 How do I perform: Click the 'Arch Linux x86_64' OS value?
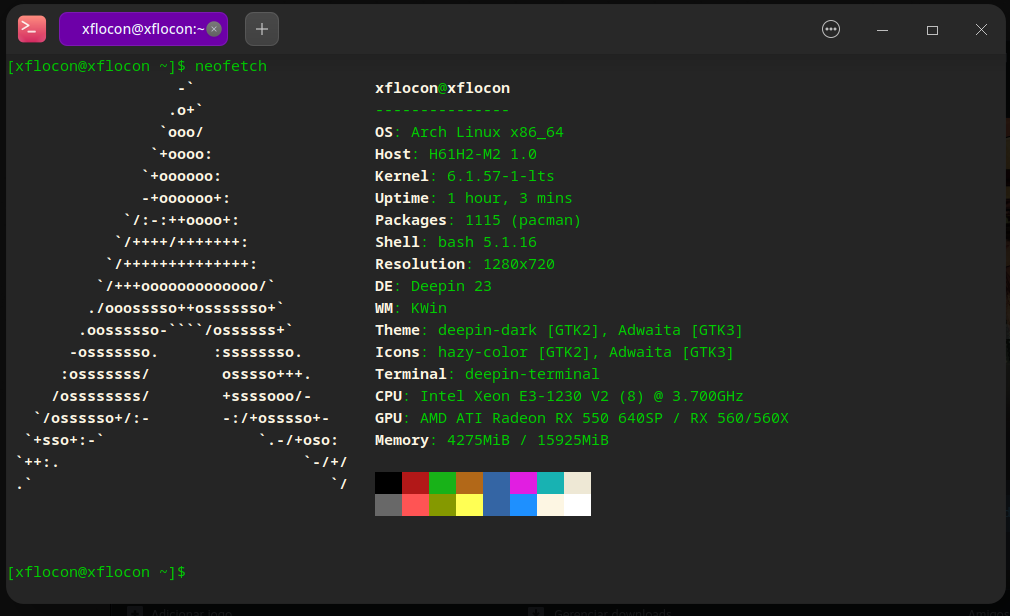click(487, 132)
